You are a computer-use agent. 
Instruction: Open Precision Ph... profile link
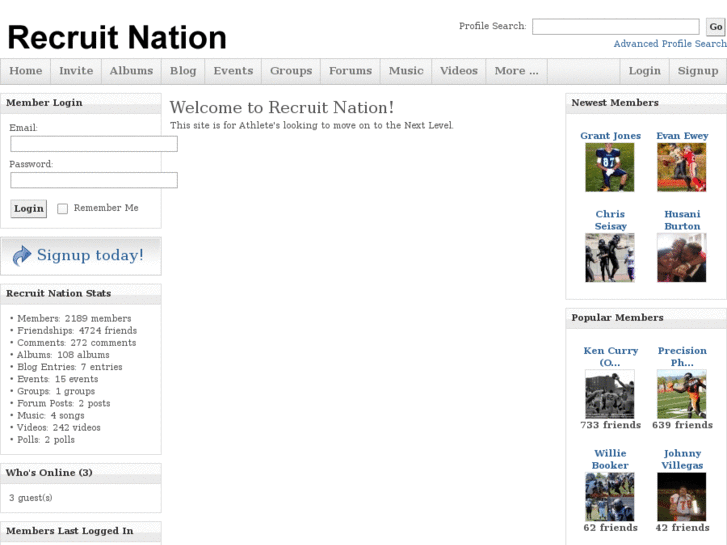coord(682,357)
